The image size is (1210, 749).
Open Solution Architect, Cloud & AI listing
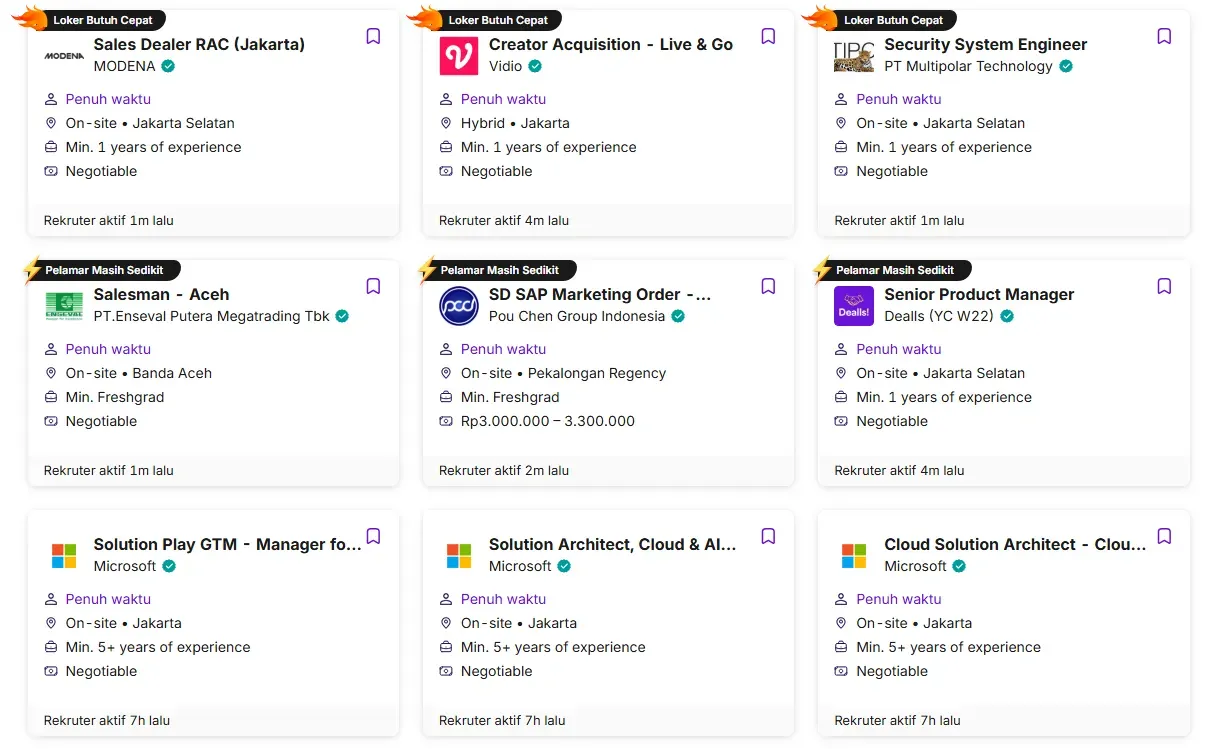[x=612, y=544]
